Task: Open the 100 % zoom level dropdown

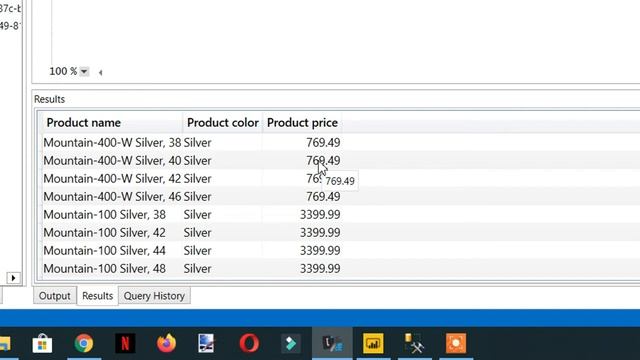Action: [84, 71]
